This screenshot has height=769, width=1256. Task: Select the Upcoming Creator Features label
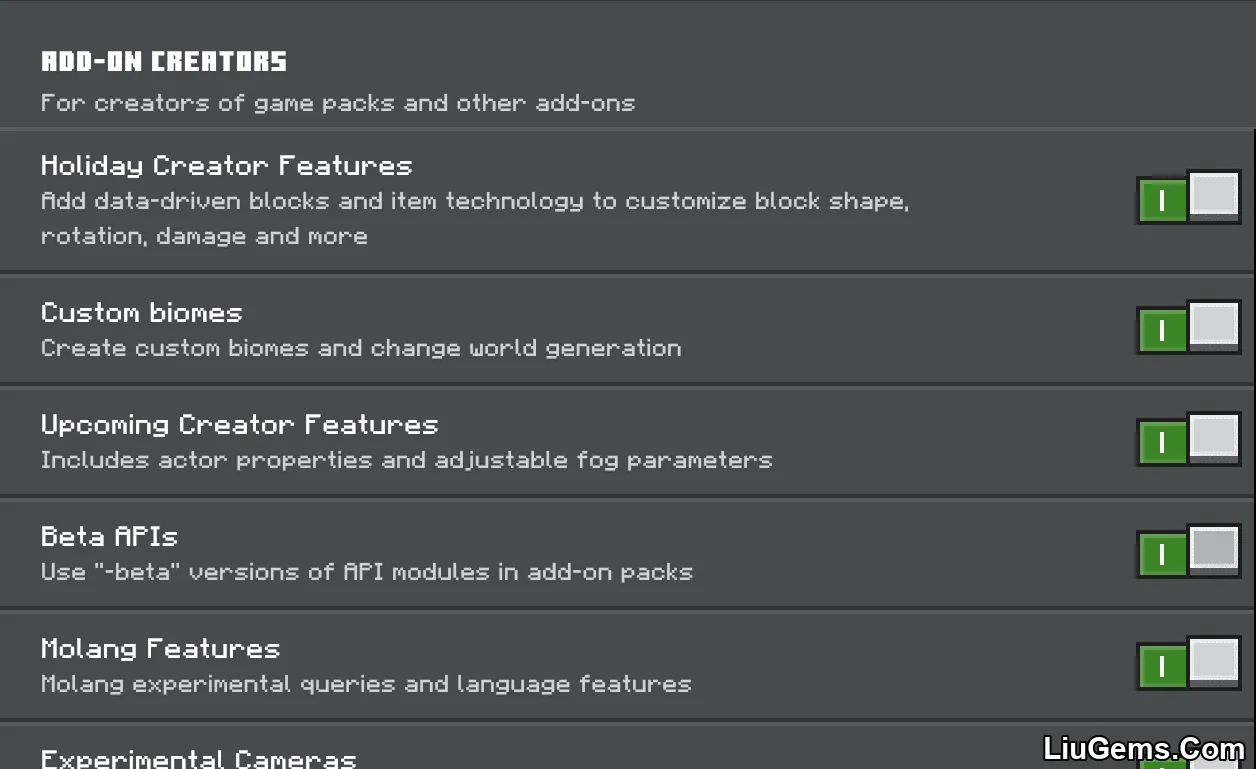[240, 425]
